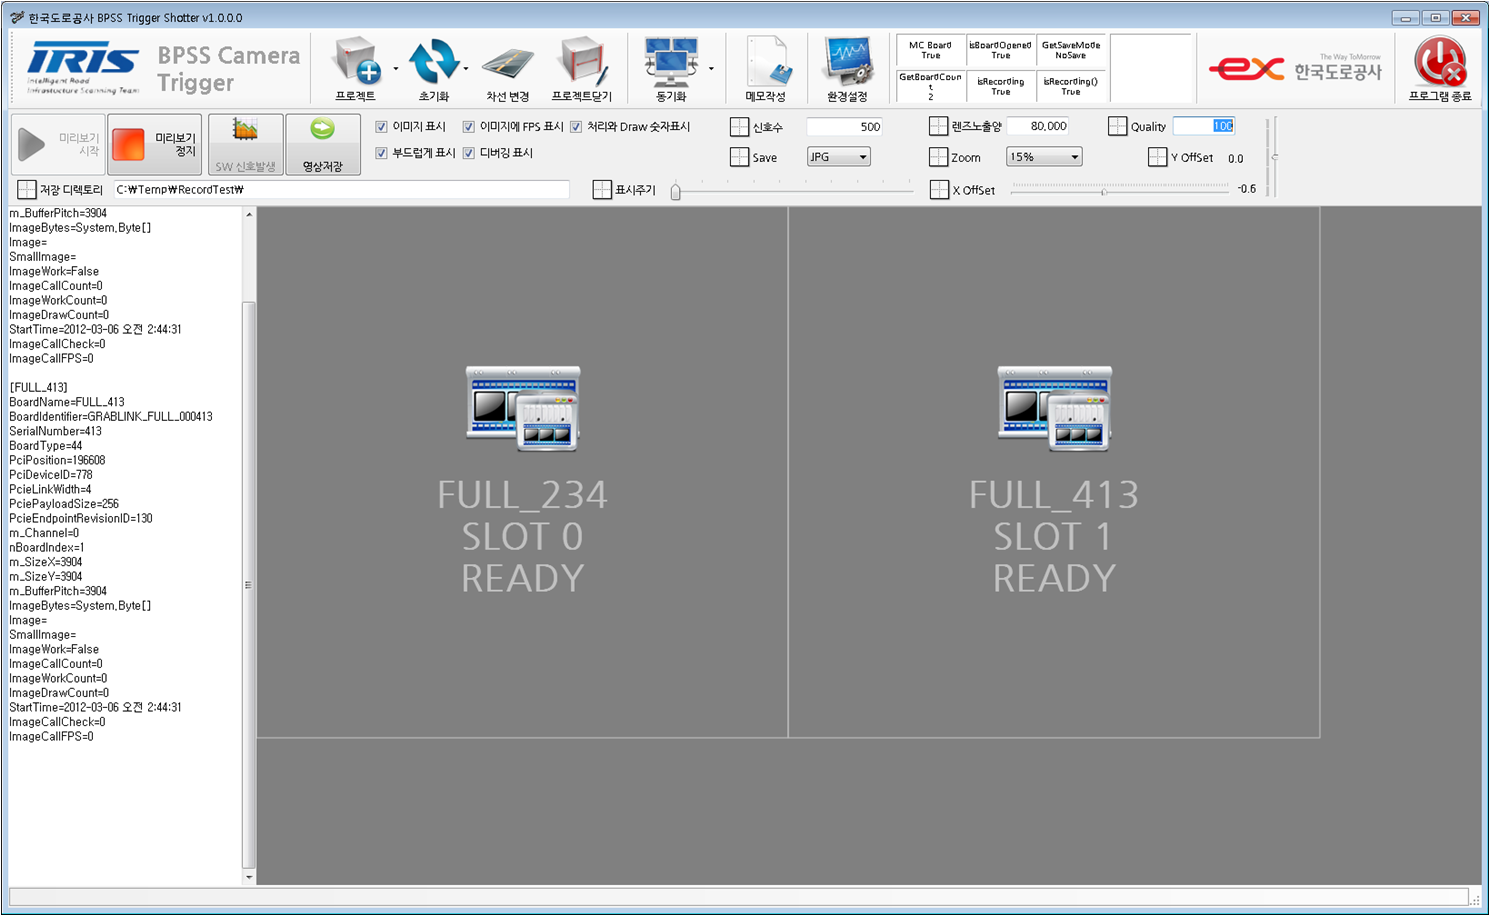Click the vertical Y OffSet slider thumb
The image size is (1490, 916).
click(x=1273, y=157)
